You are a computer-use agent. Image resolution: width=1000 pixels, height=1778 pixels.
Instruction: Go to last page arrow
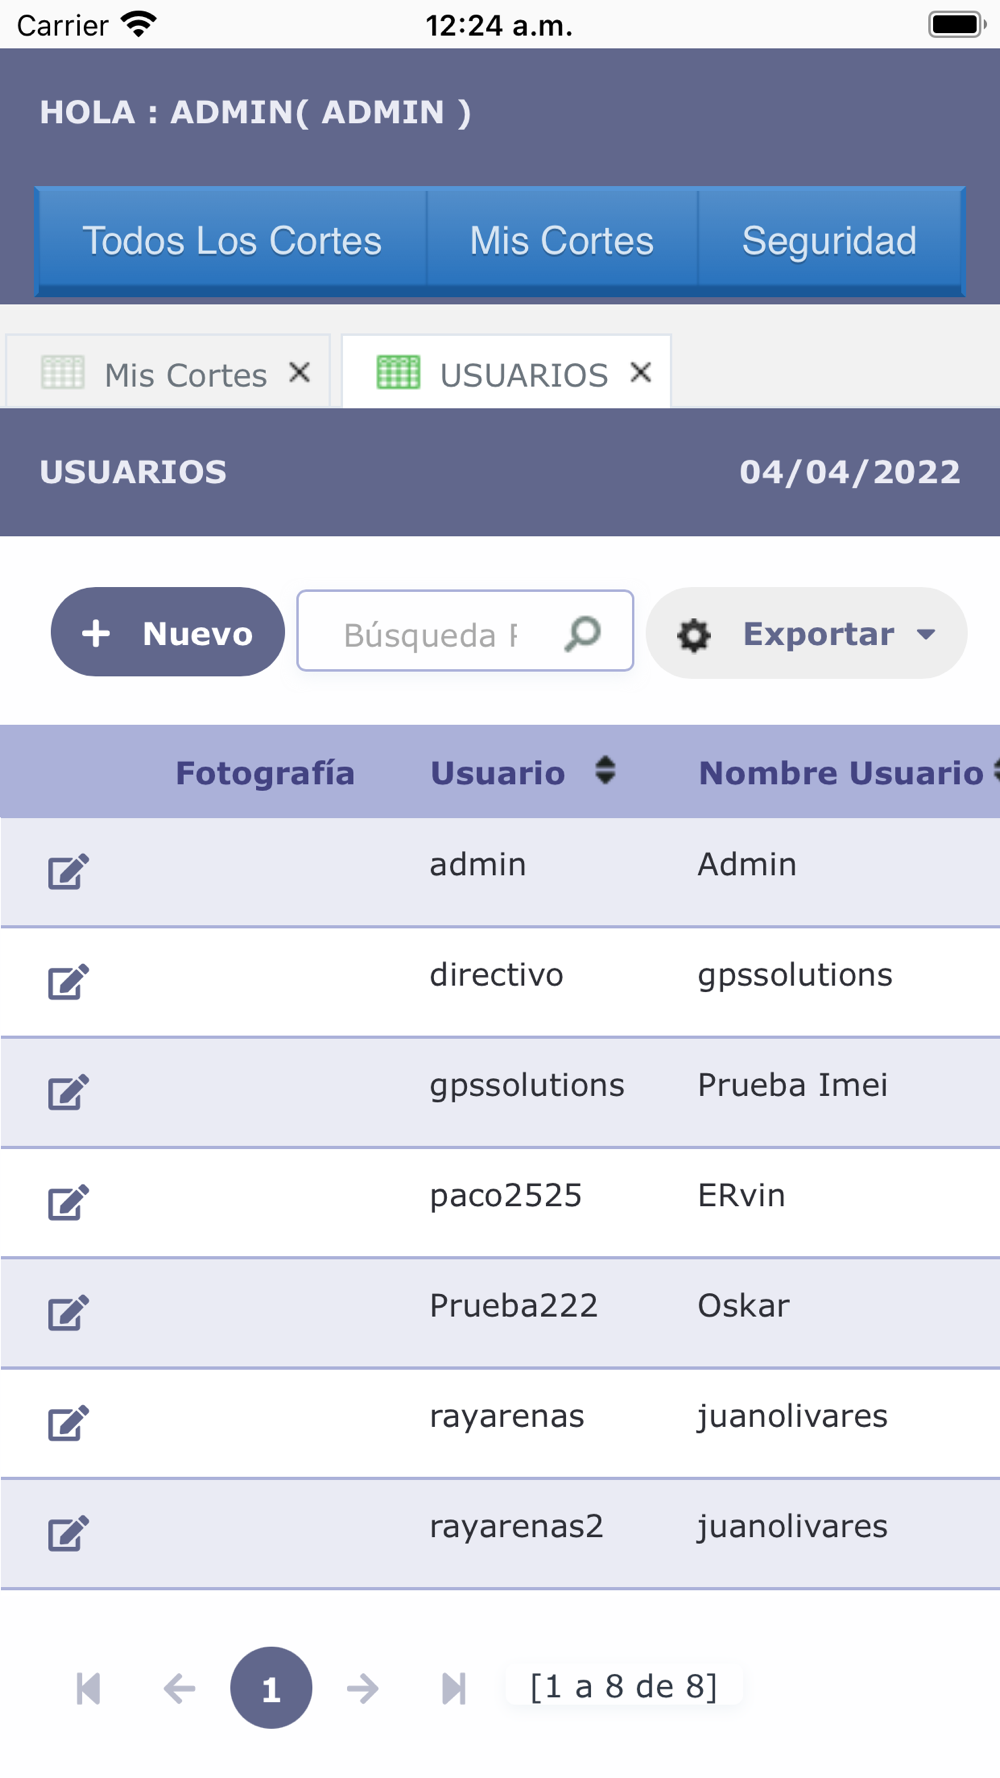tap(453, 1688)
